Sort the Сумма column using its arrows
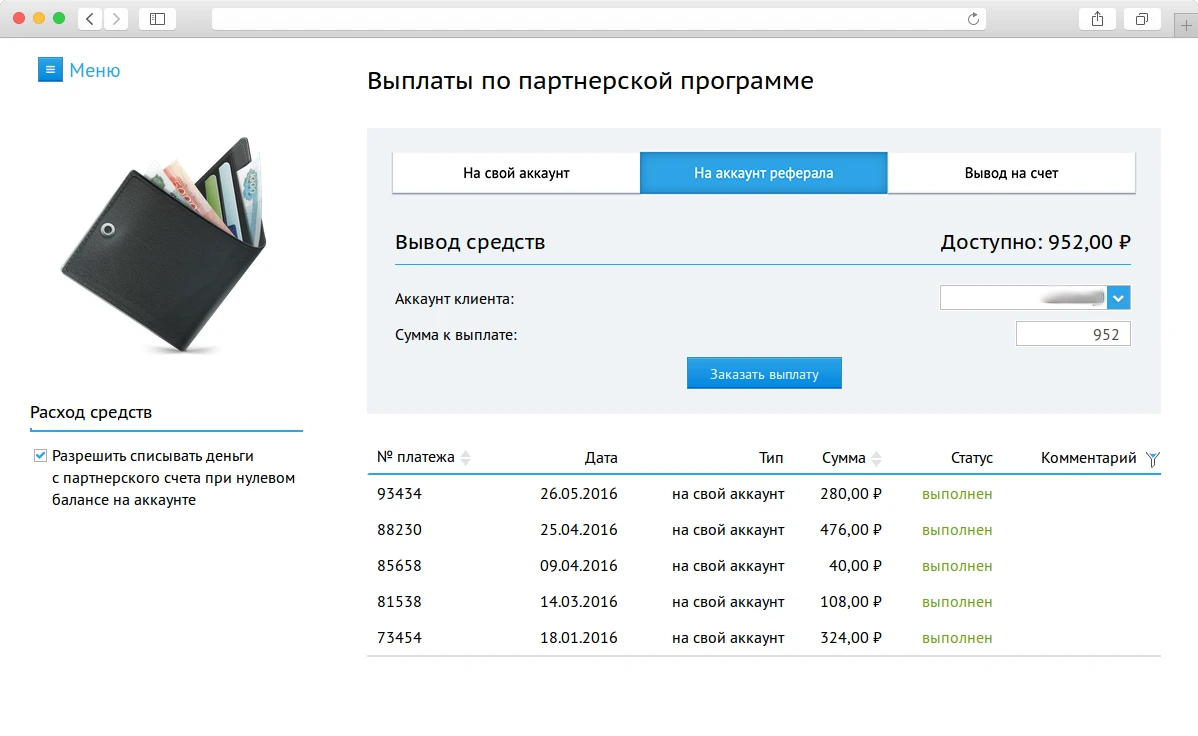Image resolution: width=1198 pixels, height=736 pixels. point(878,457)
